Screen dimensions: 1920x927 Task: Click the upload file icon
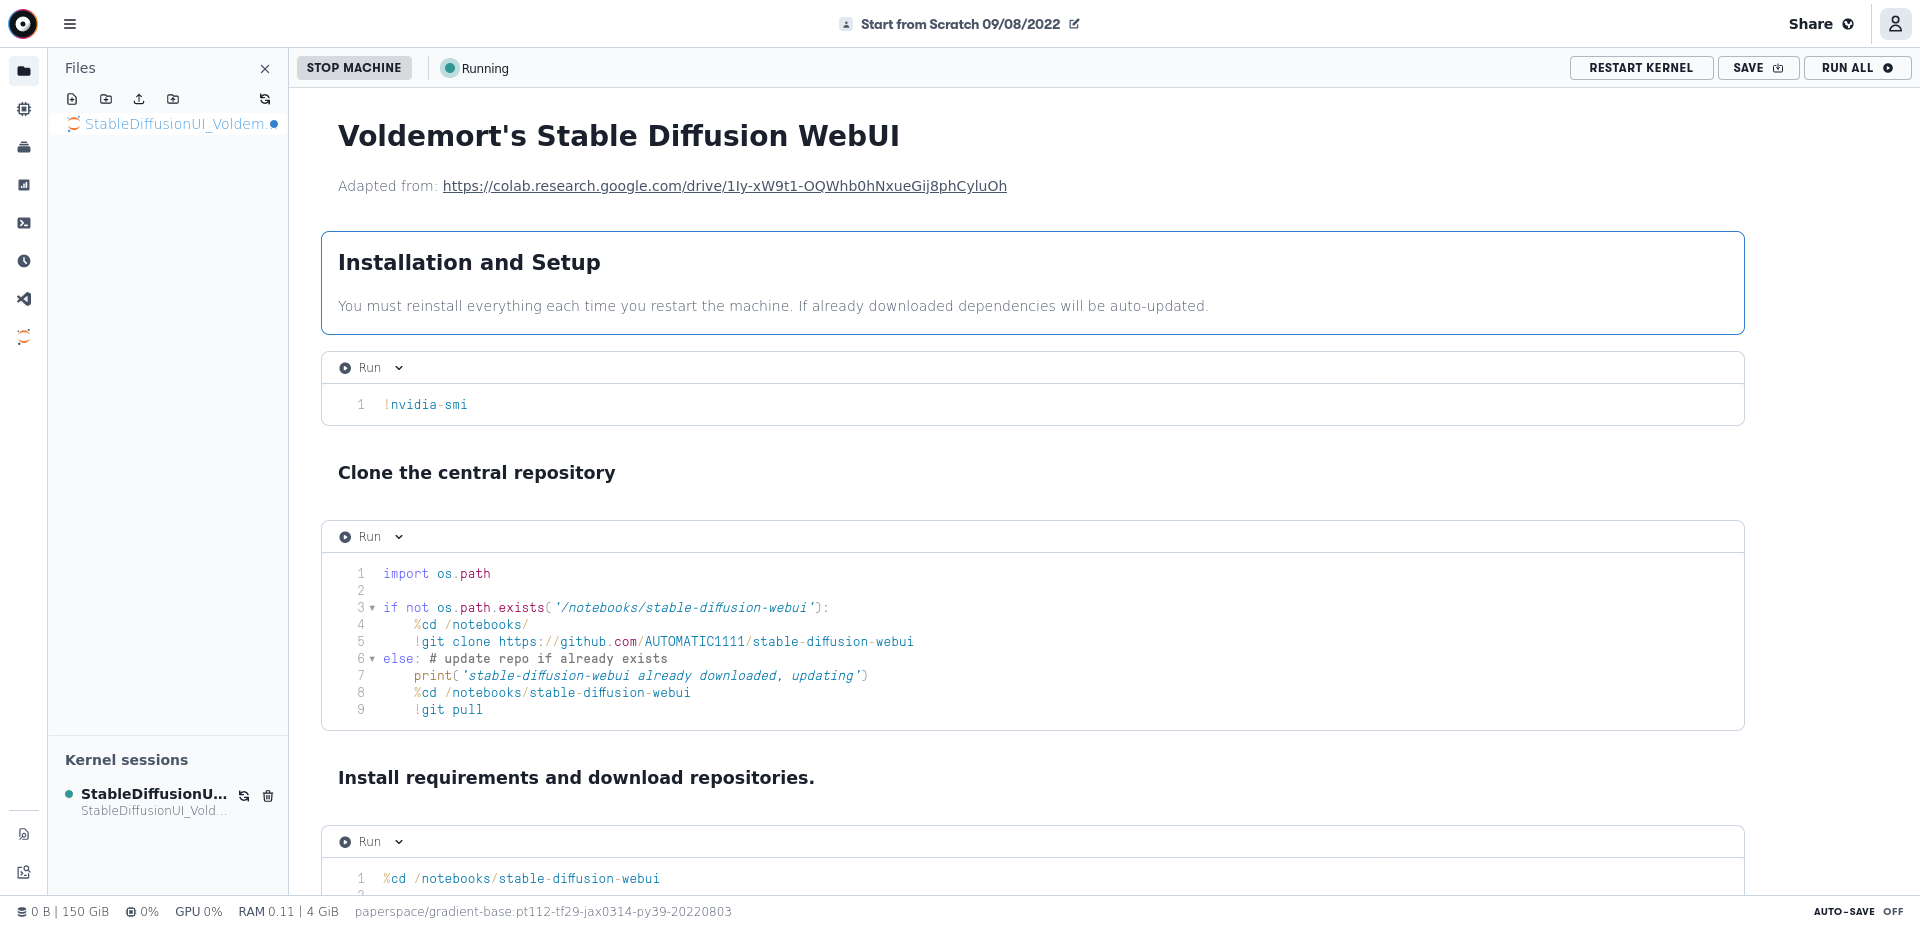pyautogui.click(x=139, y=99)
